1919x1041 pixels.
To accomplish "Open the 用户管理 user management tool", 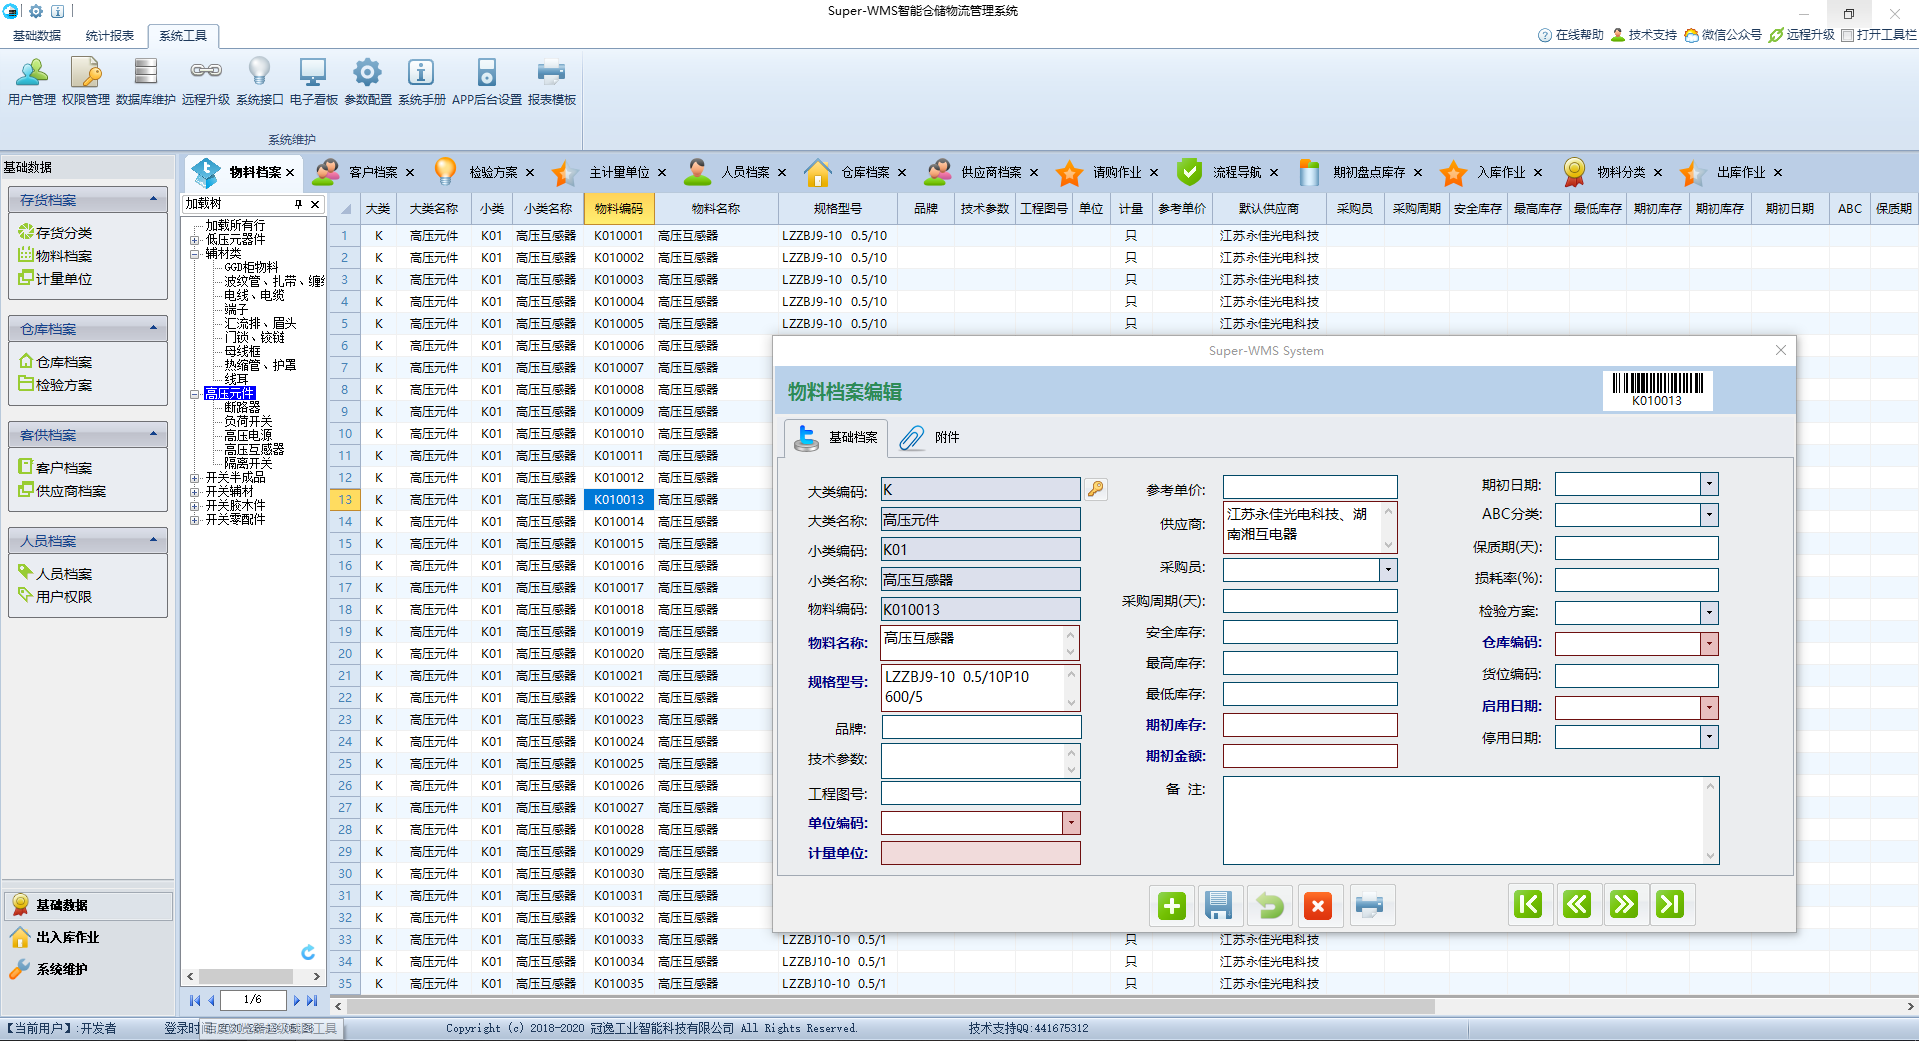I will pyautogui.click(x=32, y=81).
